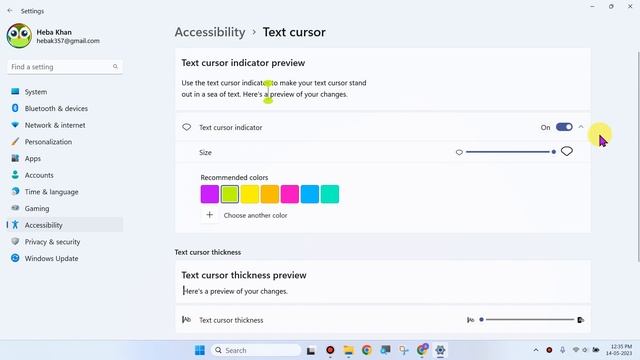Click the Accessibility breadcrumb link
640x360 pixels.
(x=210, y=32)
